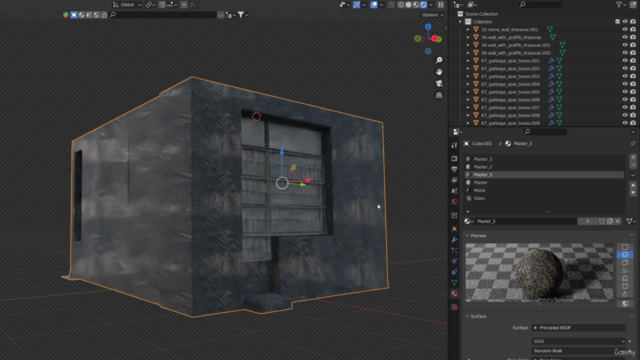Viewport: 640px width, 360px height.
Task: Remove material slot minus button
Action: pyautogui.click(x=633, y=165)
